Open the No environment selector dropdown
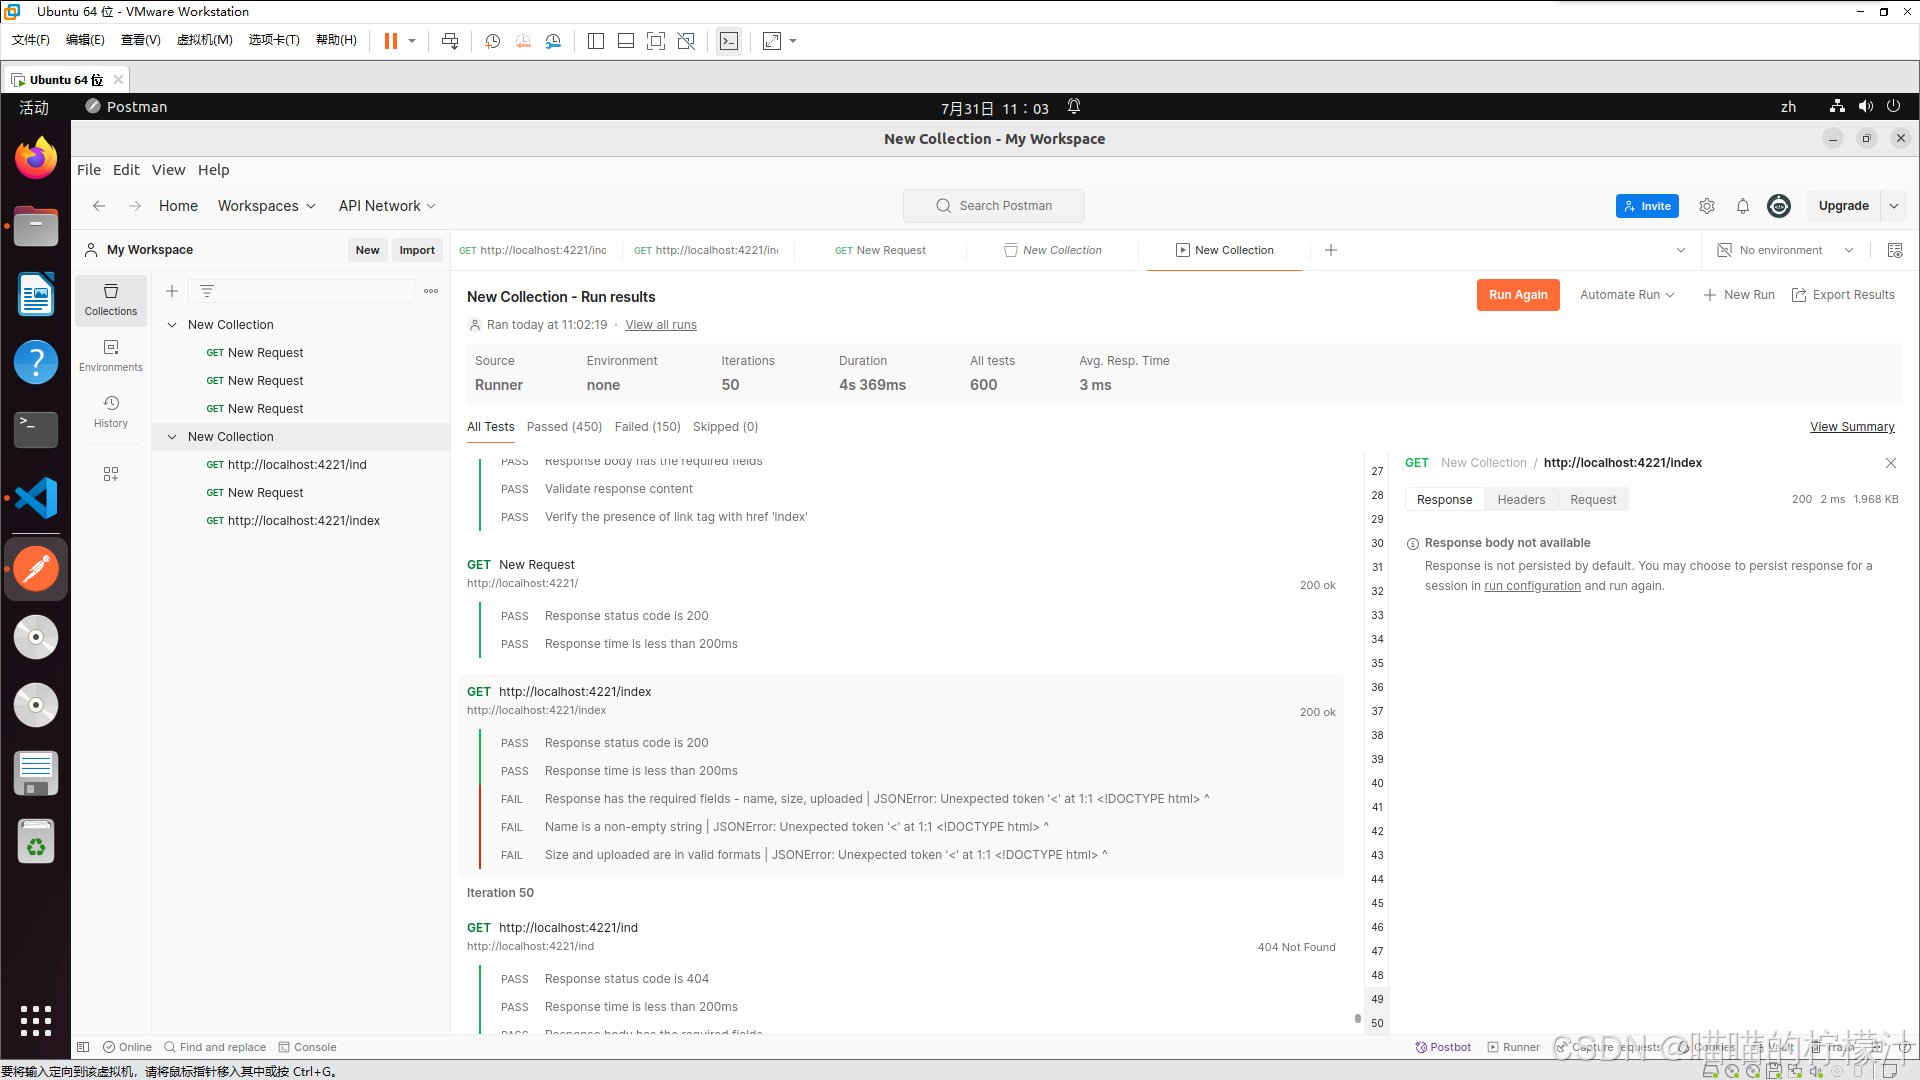This screenshot has width=1920, height=1080. pyautogui.click(x=1786, y=250)
